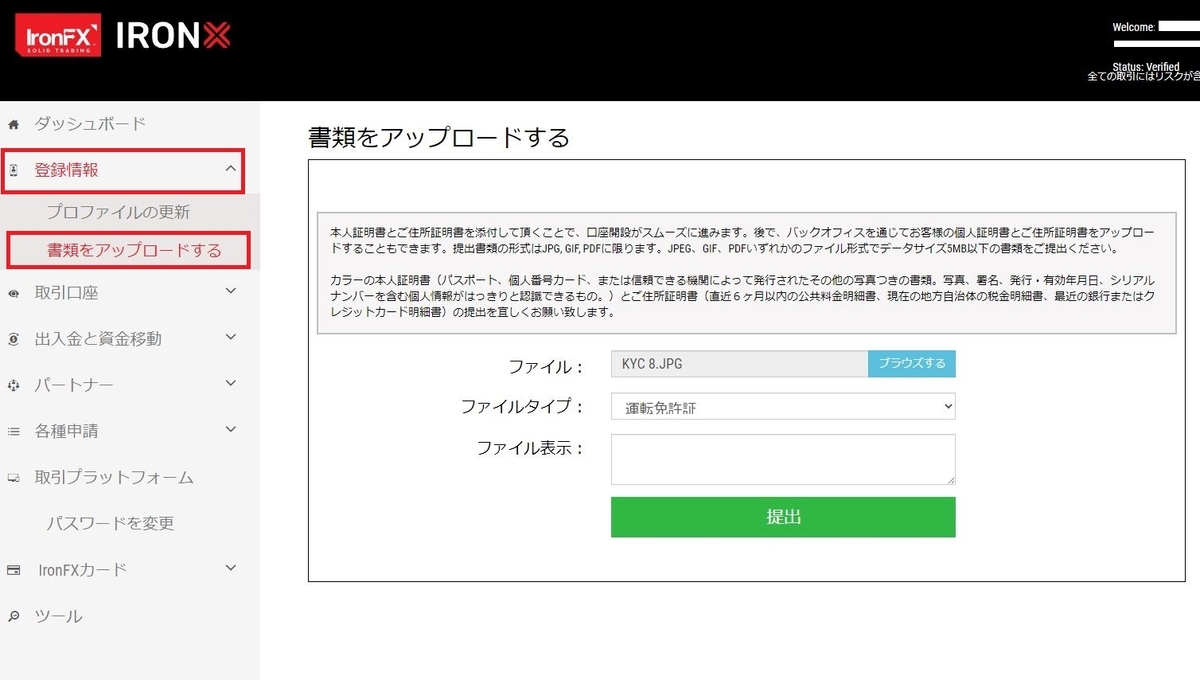1200x680 pixels.
Task: Select 書類をアップロードする in the sidebar
Action: click(134, 250)
